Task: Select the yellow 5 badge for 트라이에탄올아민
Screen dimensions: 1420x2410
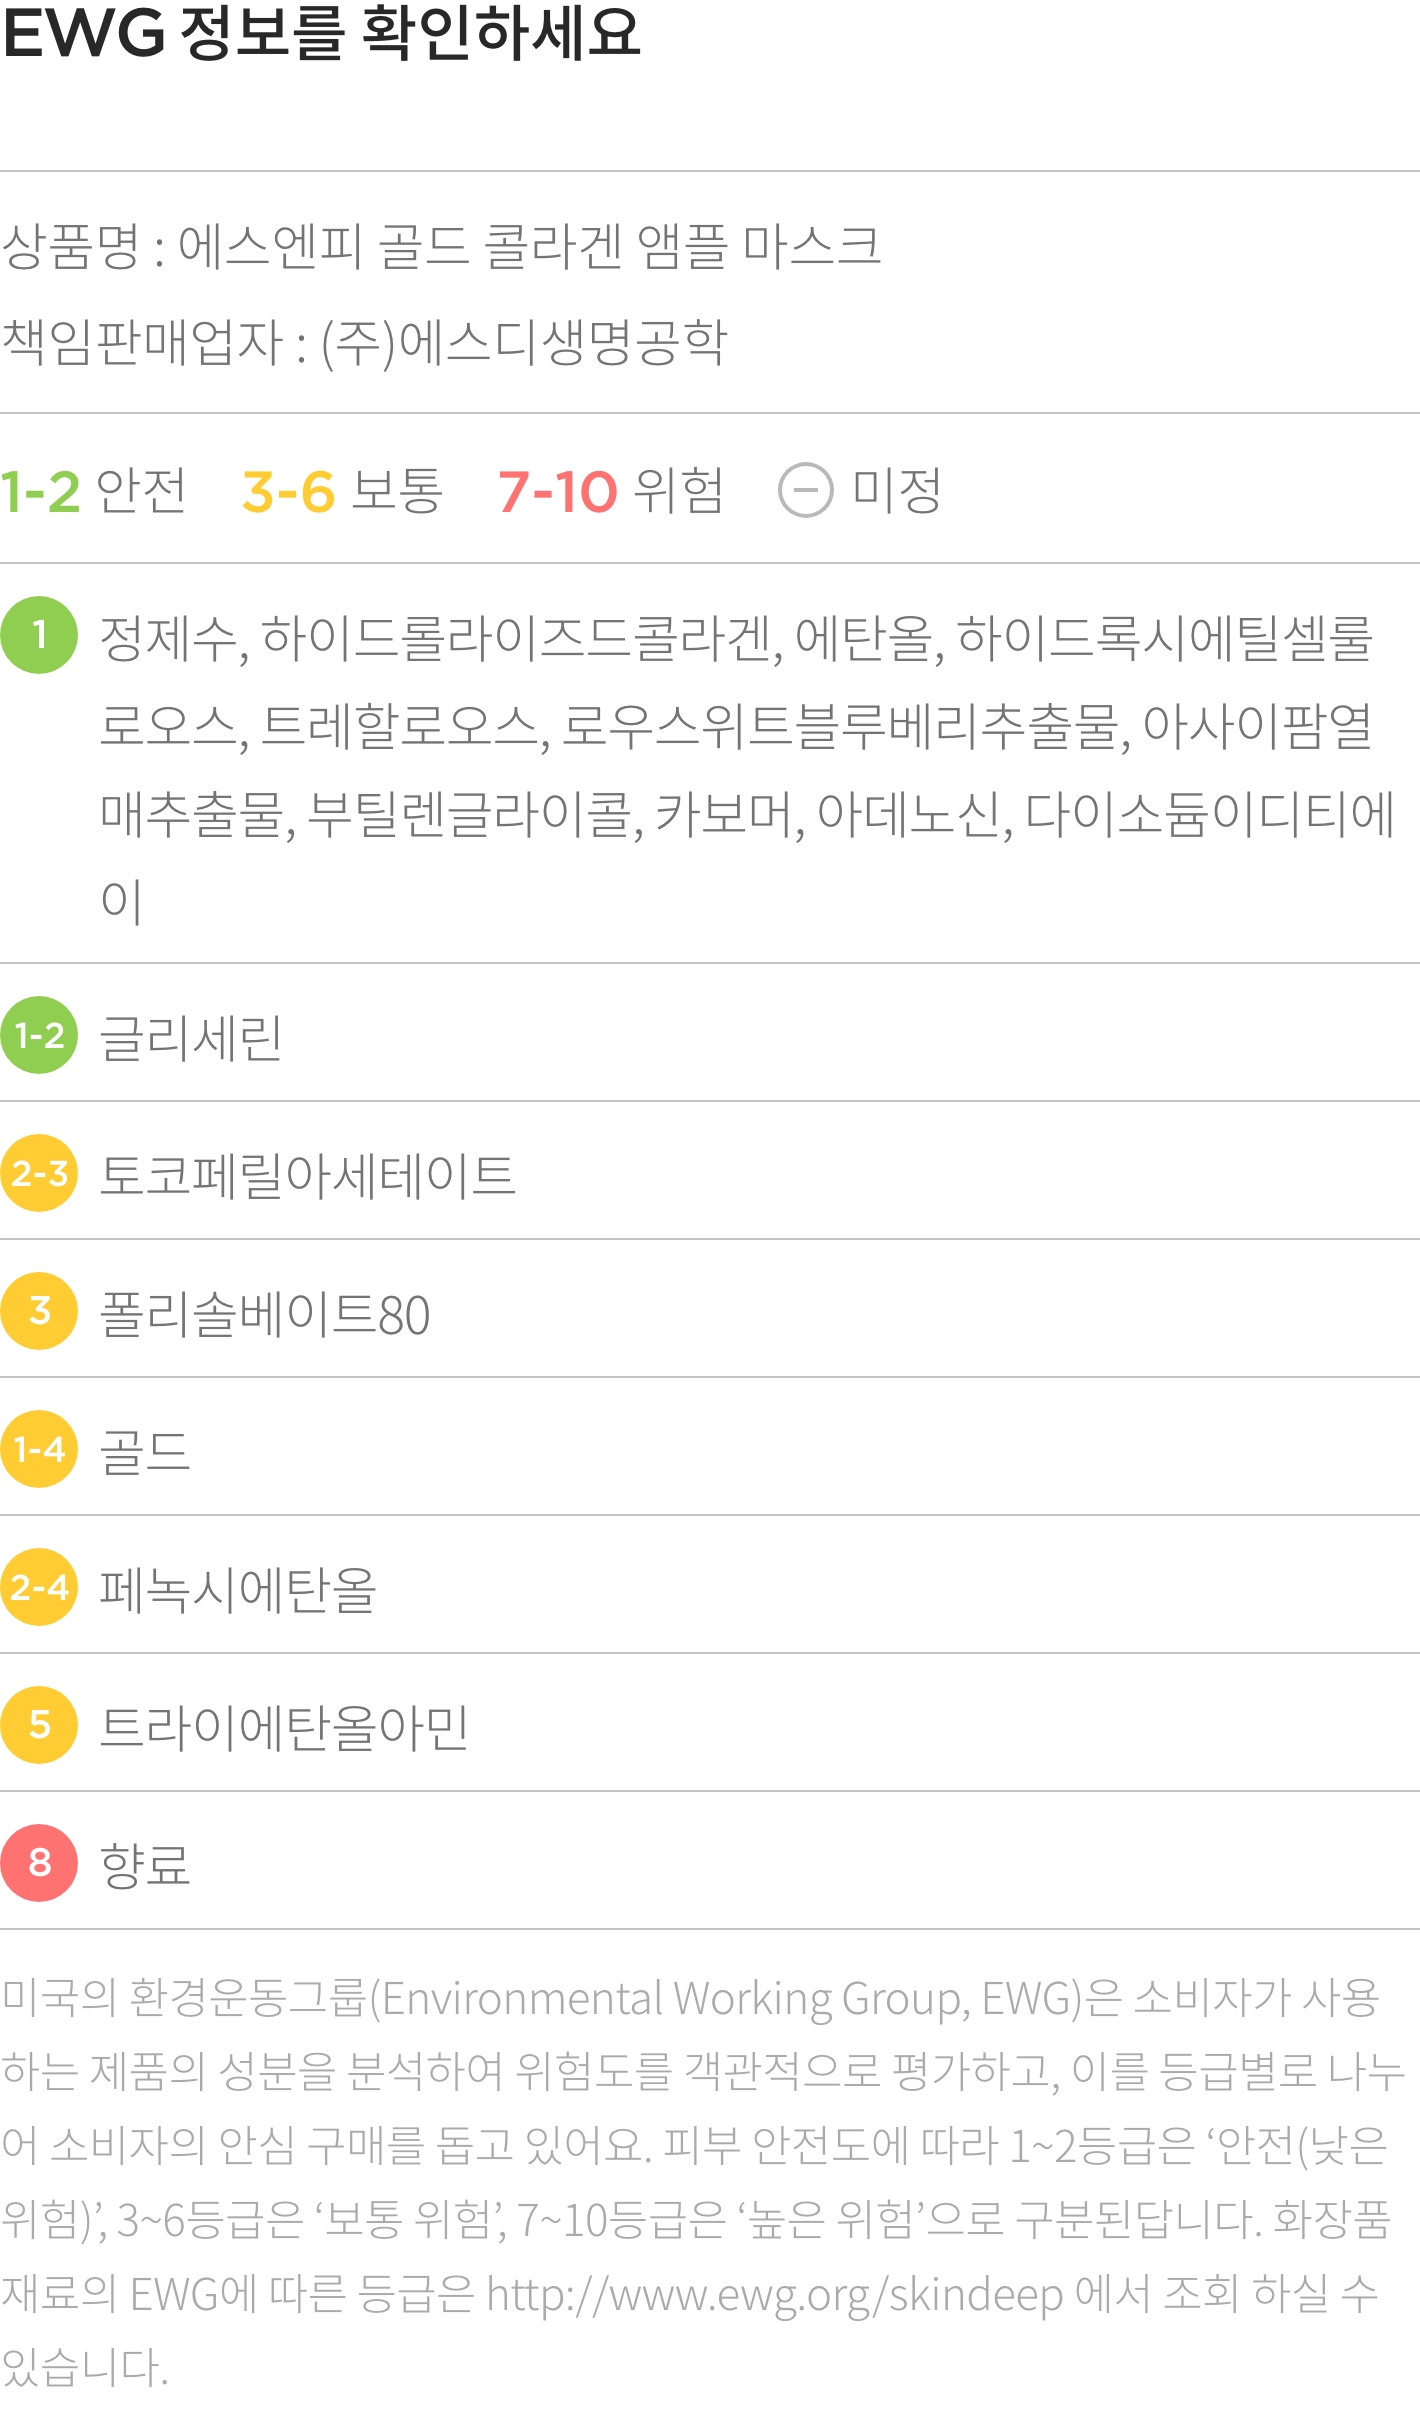Action: pyautogui.click(x=39, y=1725)
